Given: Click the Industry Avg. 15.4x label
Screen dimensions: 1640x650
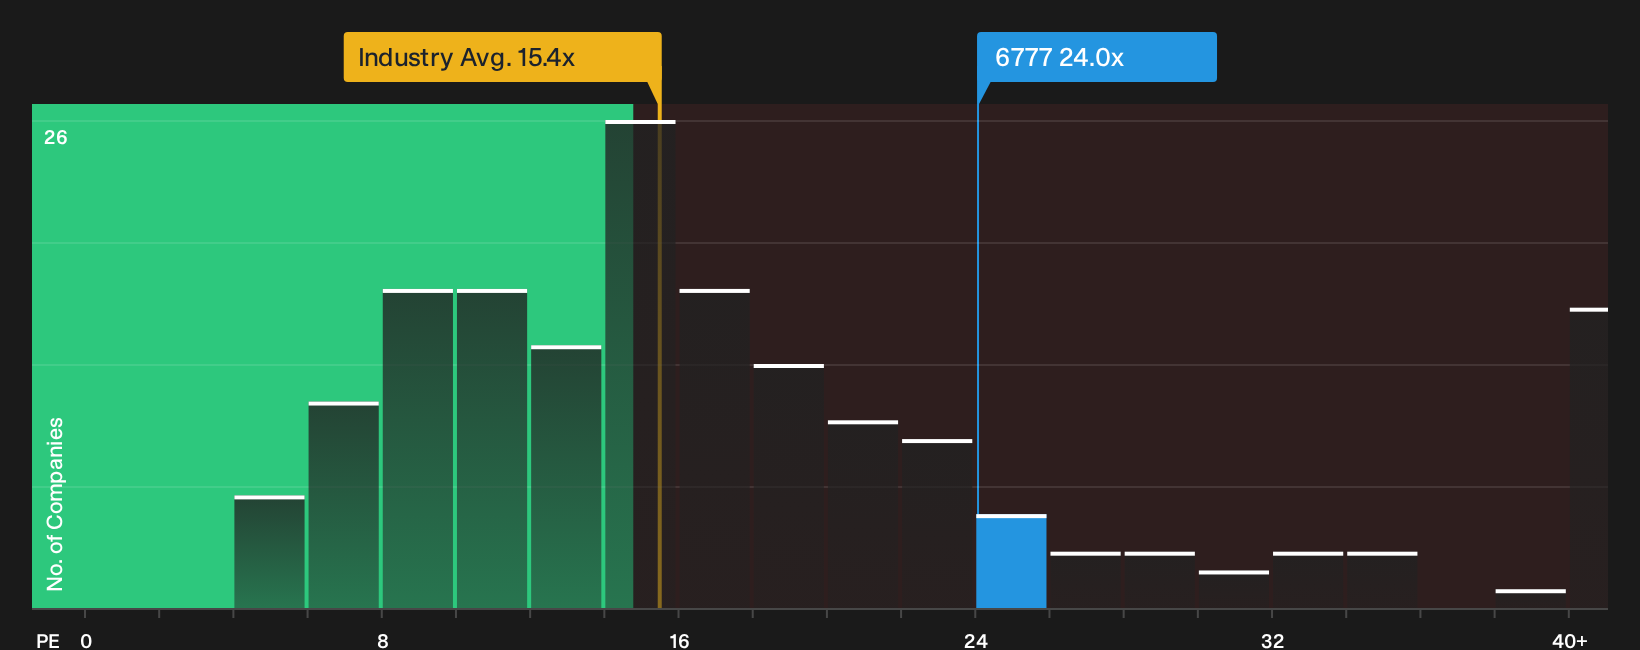Looking at the screenshot, I should click(x=502, y=57).
